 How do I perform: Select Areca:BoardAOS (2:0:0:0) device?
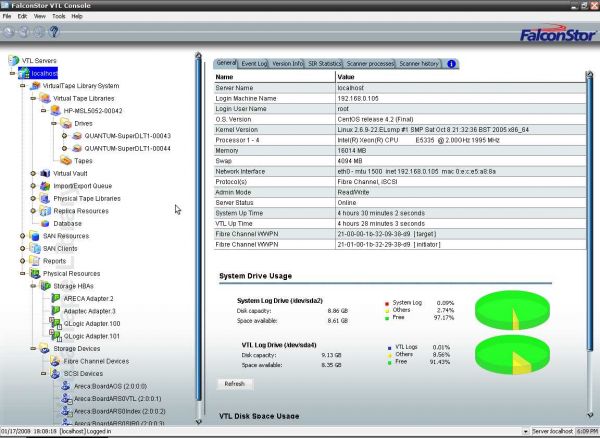pyautogui.click(x=111, y=386)
